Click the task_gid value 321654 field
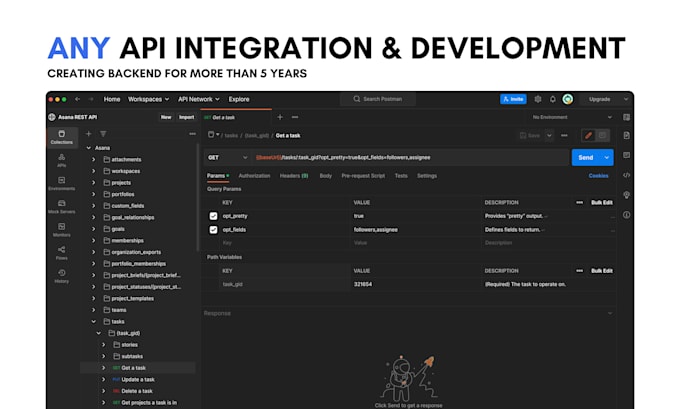The width and height of the screenshot is (680, 409). (x=416, y=285)
